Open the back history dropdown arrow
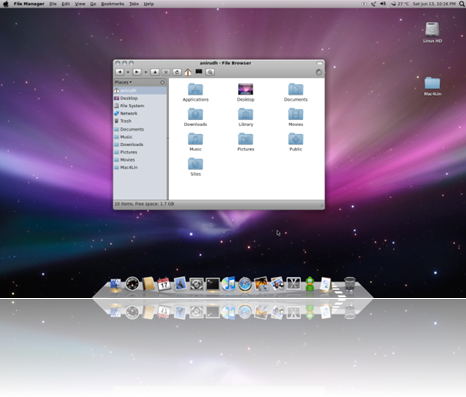 [x=128, y=72]
